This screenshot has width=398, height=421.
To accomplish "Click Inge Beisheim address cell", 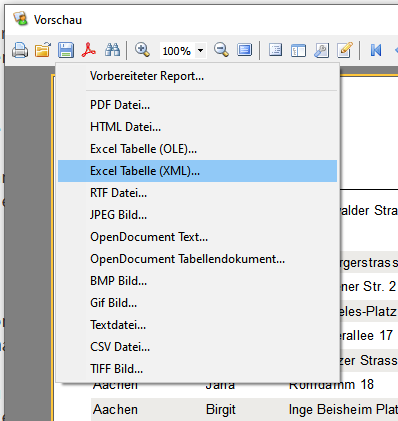I will tap(343, 410).
